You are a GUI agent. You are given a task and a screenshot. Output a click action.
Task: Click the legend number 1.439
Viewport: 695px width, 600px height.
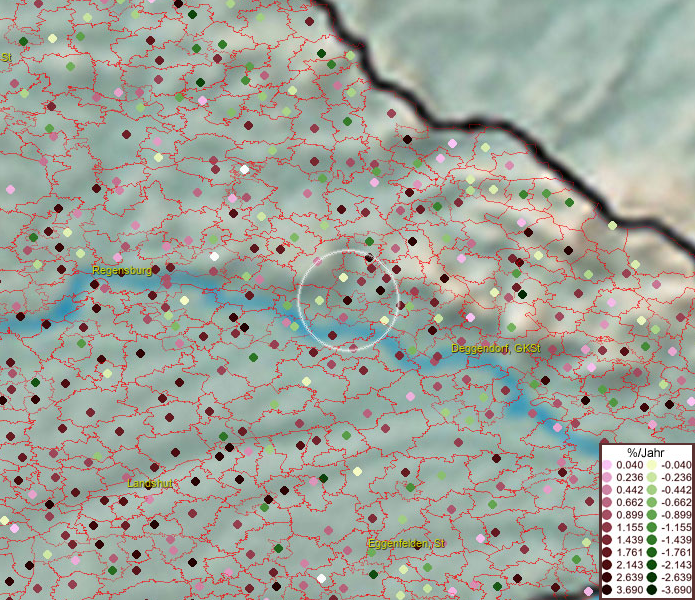630,540
